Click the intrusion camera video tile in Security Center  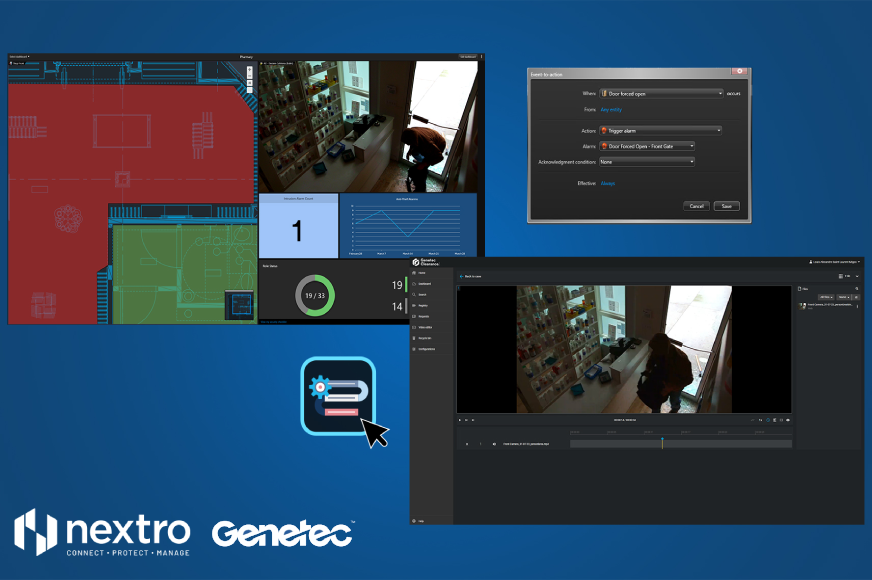click(370, 125)
